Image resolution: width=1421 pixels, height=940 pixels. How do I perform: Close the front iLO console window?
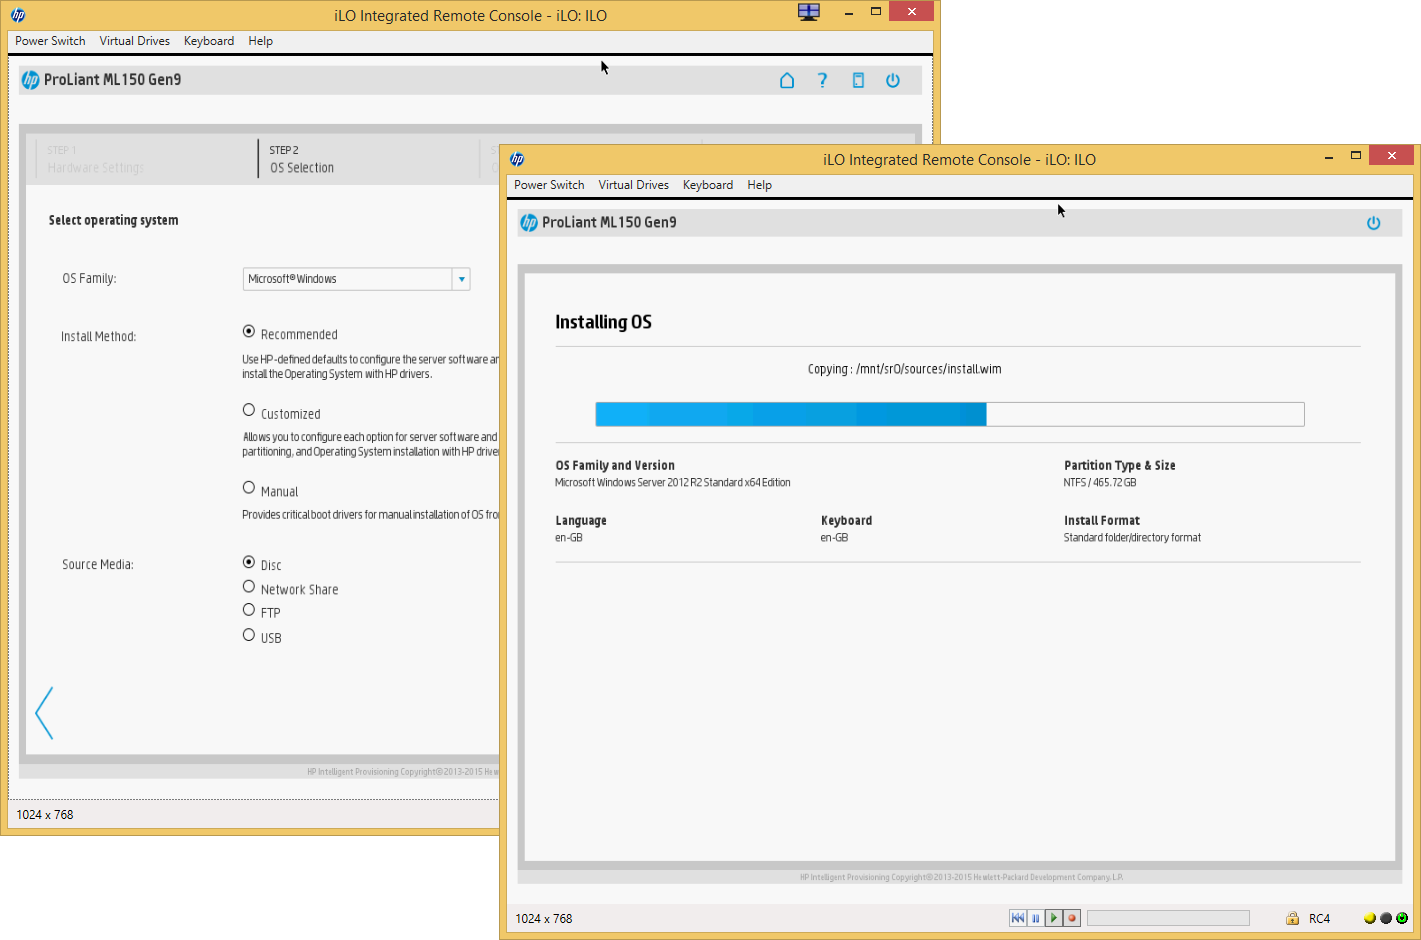click(1391, 155)
